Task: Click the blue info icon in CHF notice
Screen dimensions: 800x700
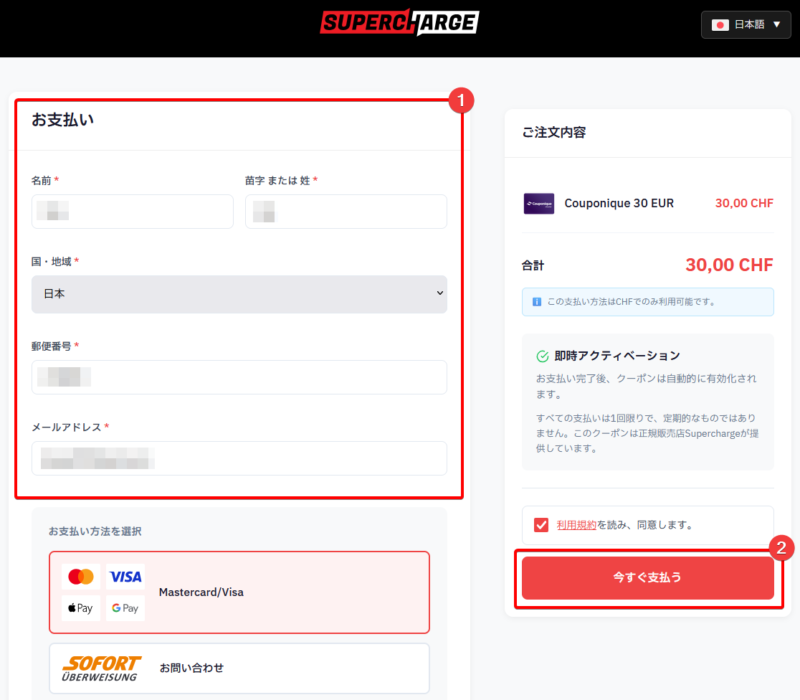Action: (536, 301)
